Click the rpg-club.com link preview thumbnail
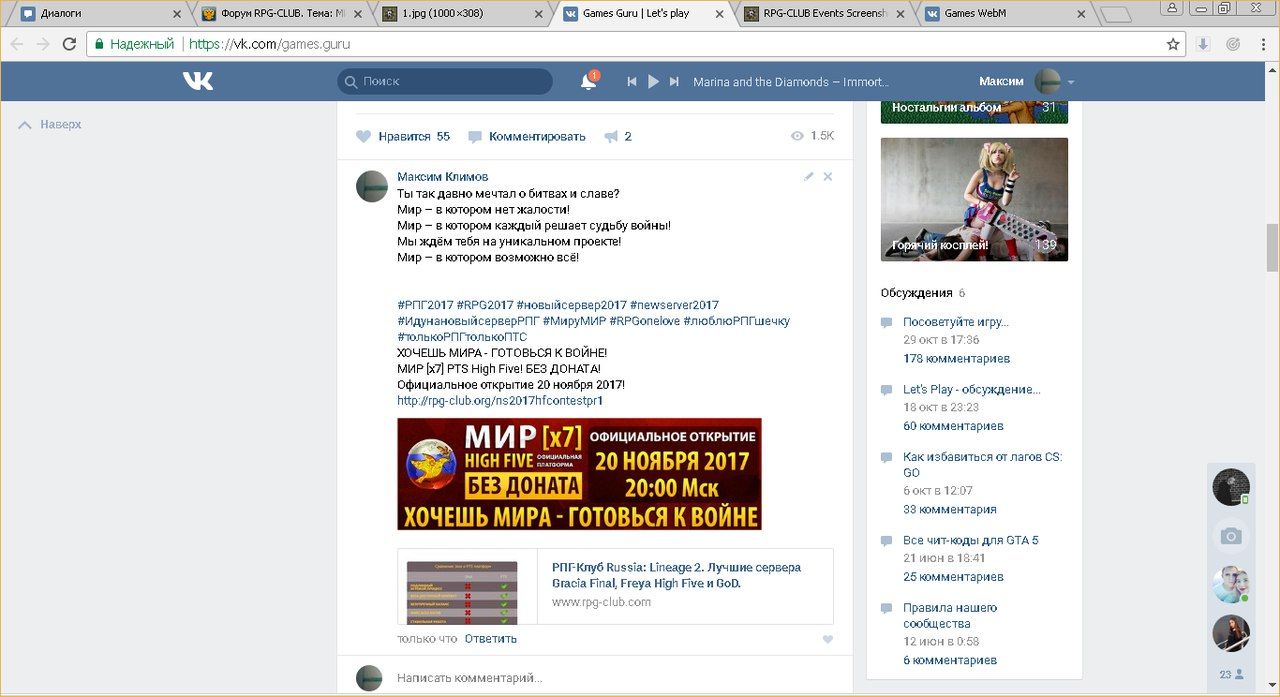The width and height of the screenshot is (1280, 697). [x=467, y=589]
